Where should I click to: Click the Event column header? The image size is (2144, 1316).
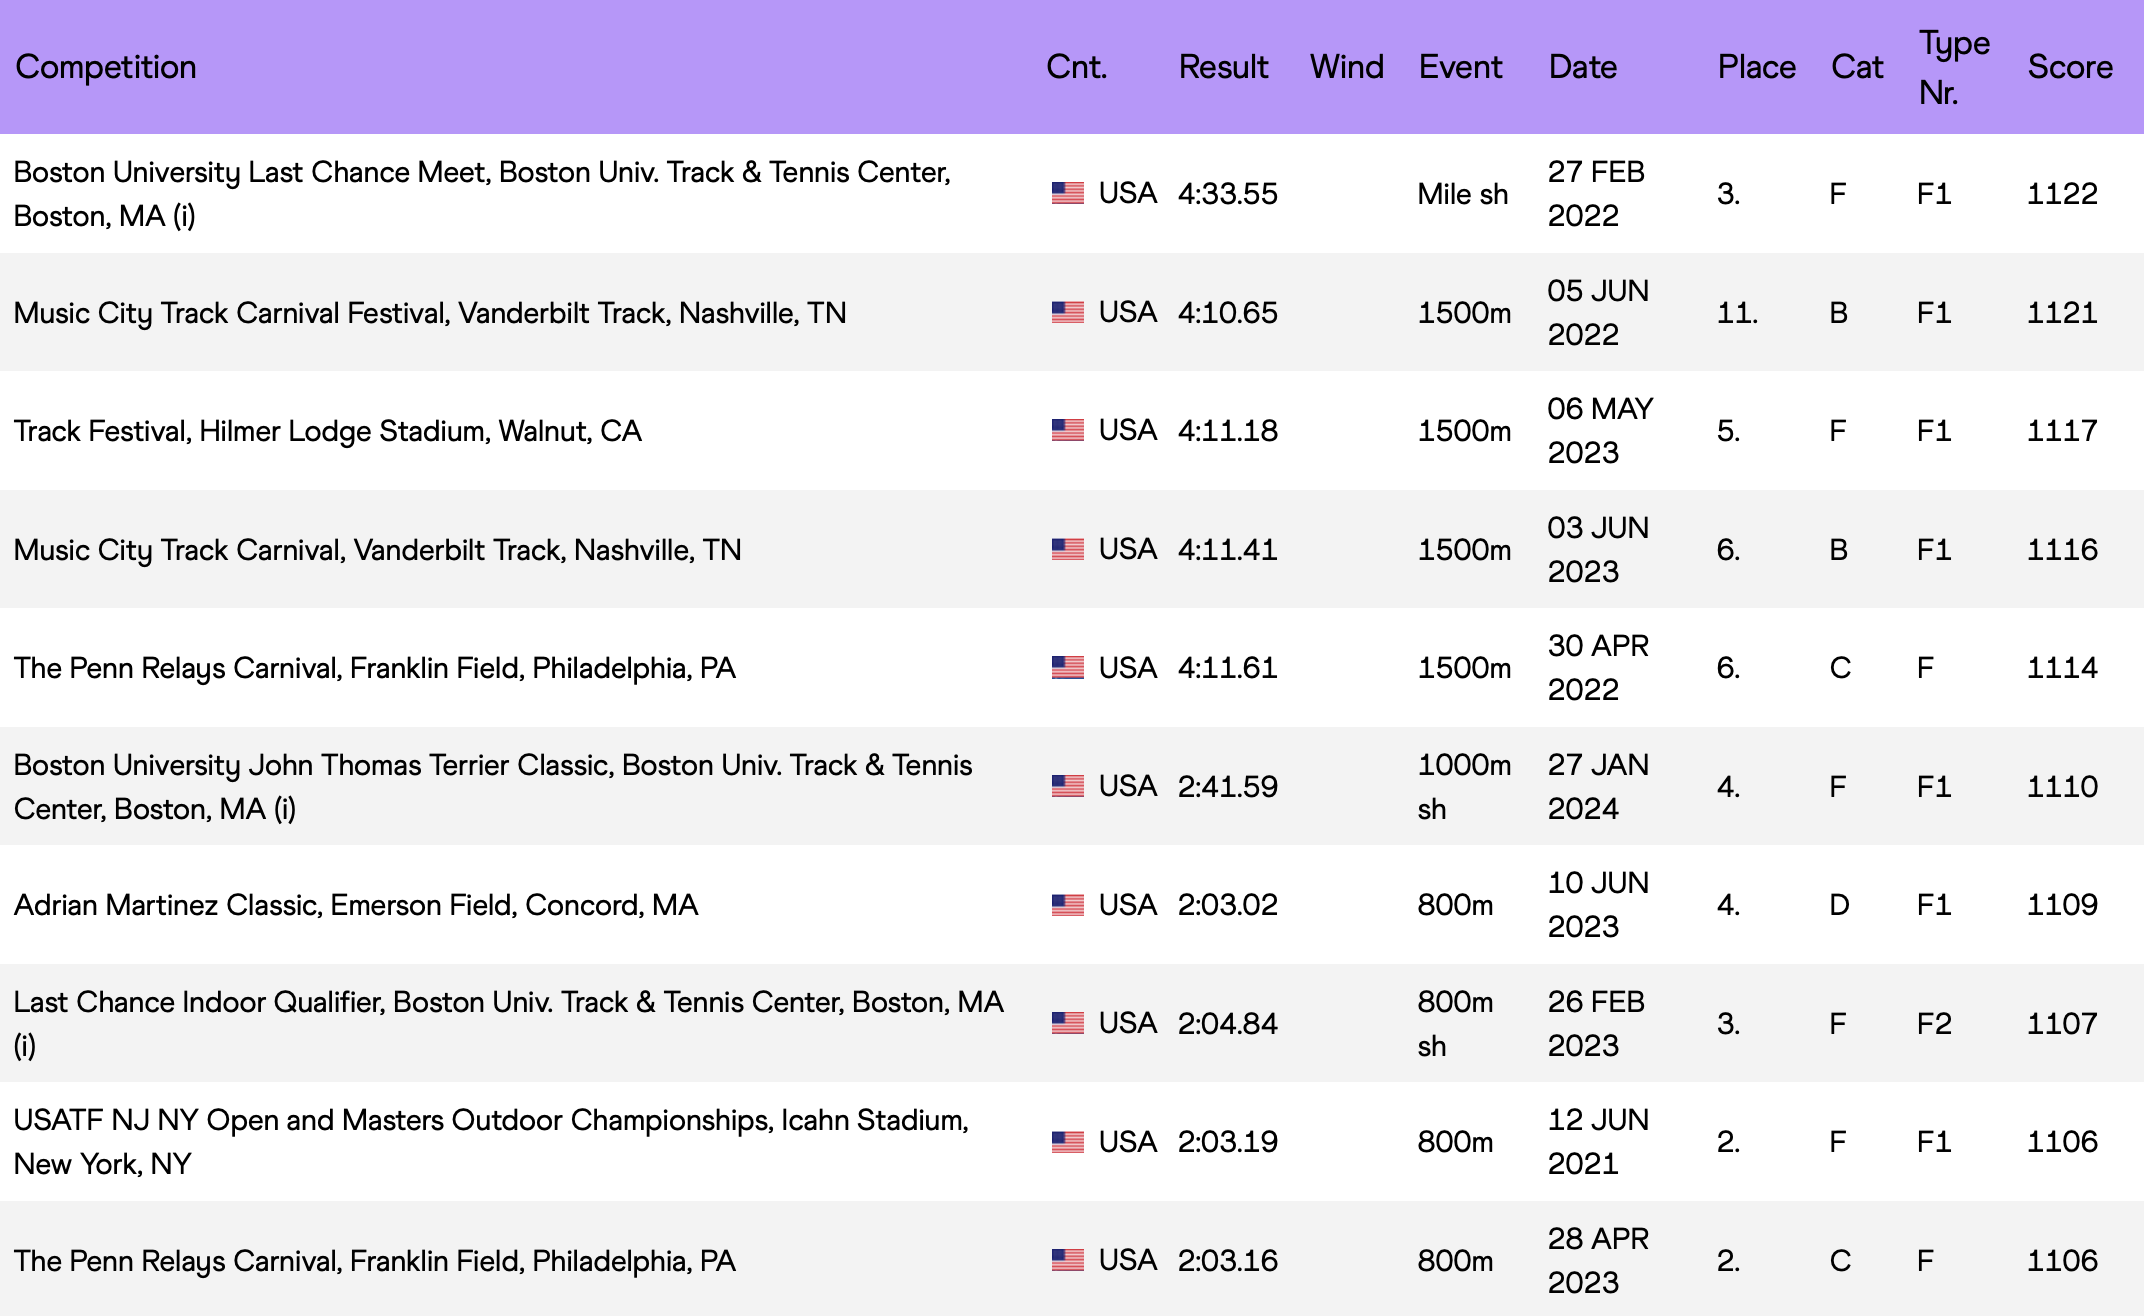1460,67
